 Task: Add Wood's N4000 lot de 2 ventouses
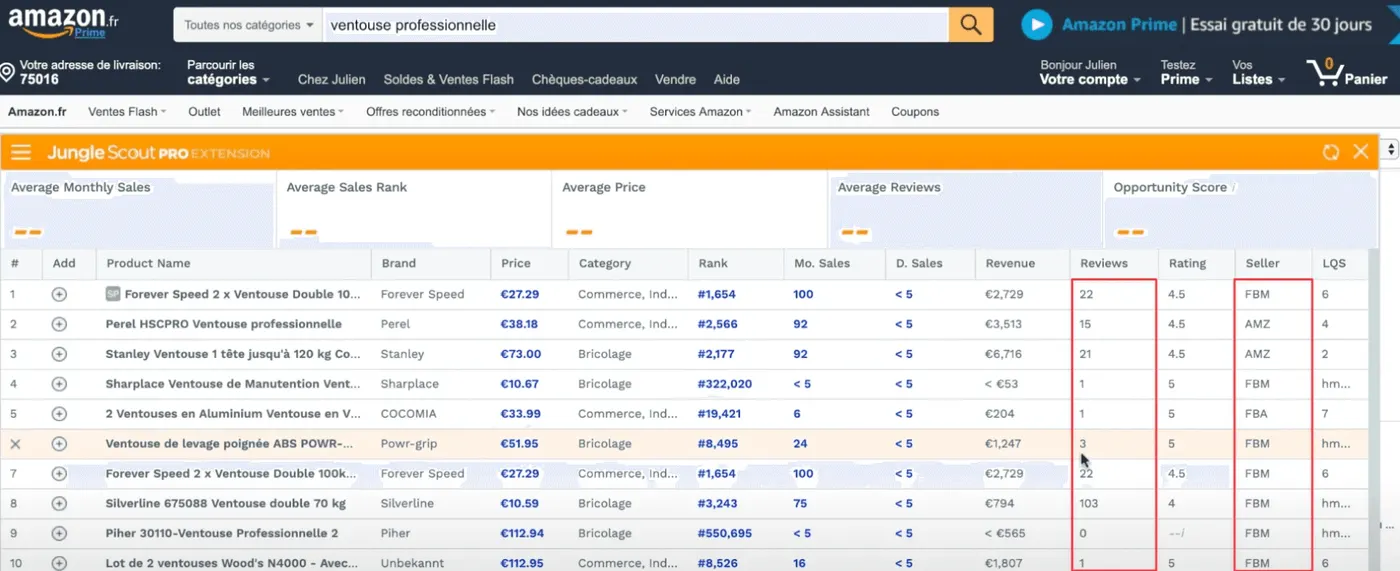coord(59,563)
